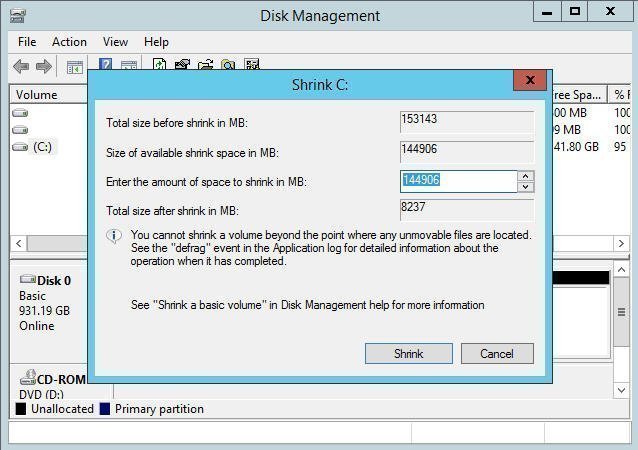Screen dimensions: 638x450
Task: Click the Back arrow toolbar icon
Action: [x=20, y=66]
